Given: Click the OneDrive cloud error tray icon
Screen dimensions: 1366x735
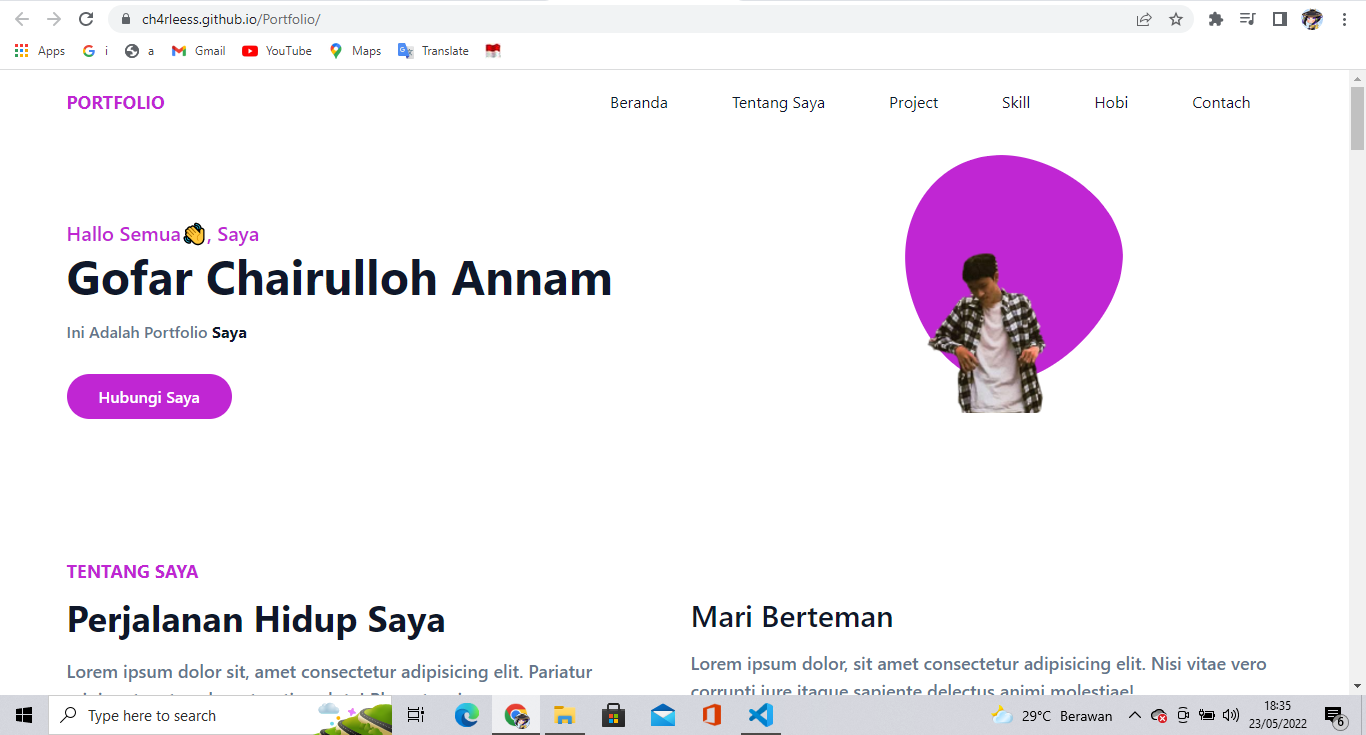Looking at the screenshot, I should tap(1159, 715).
